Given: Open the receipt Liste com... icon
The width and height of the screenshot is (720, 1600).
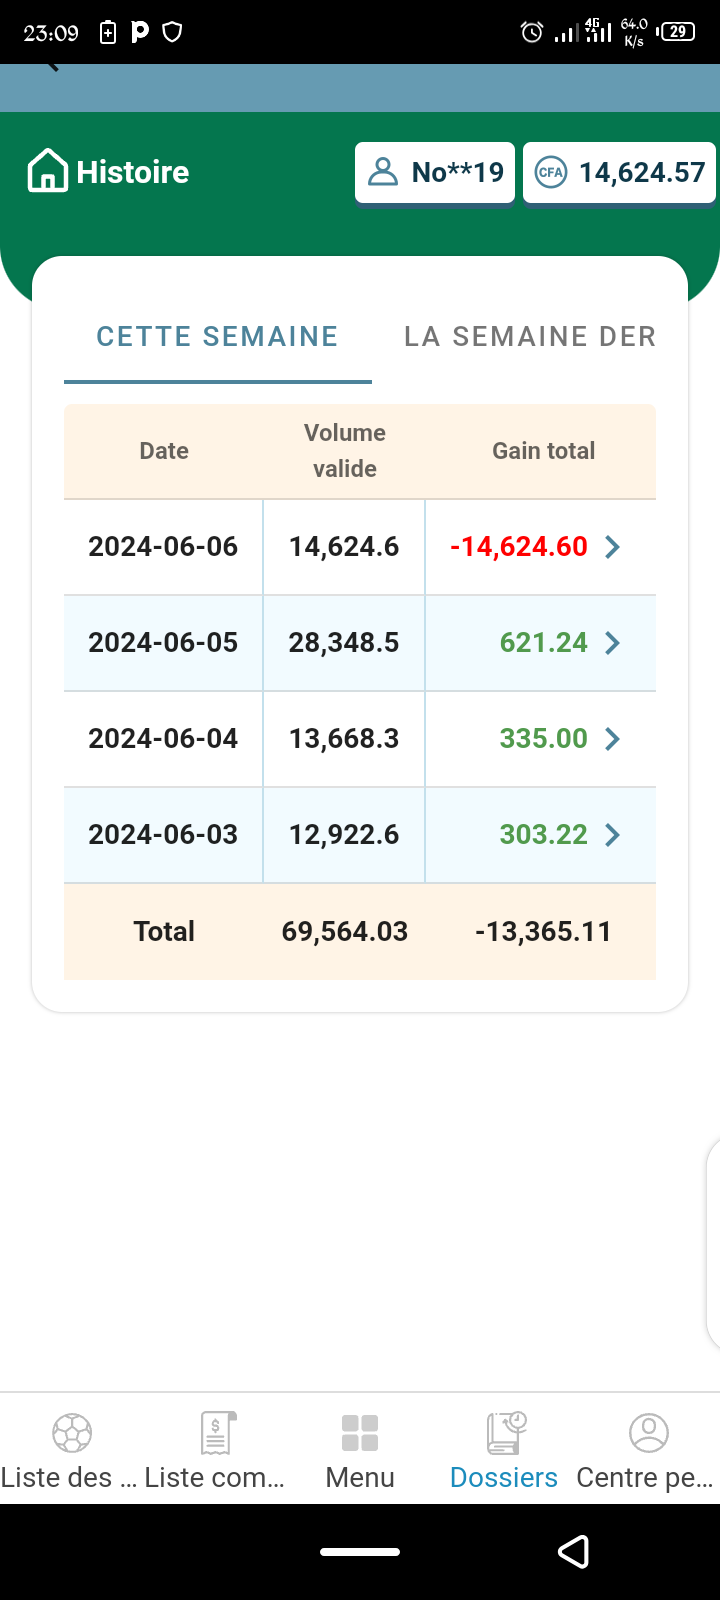Looking at the screenshot, I should 216,1433.
